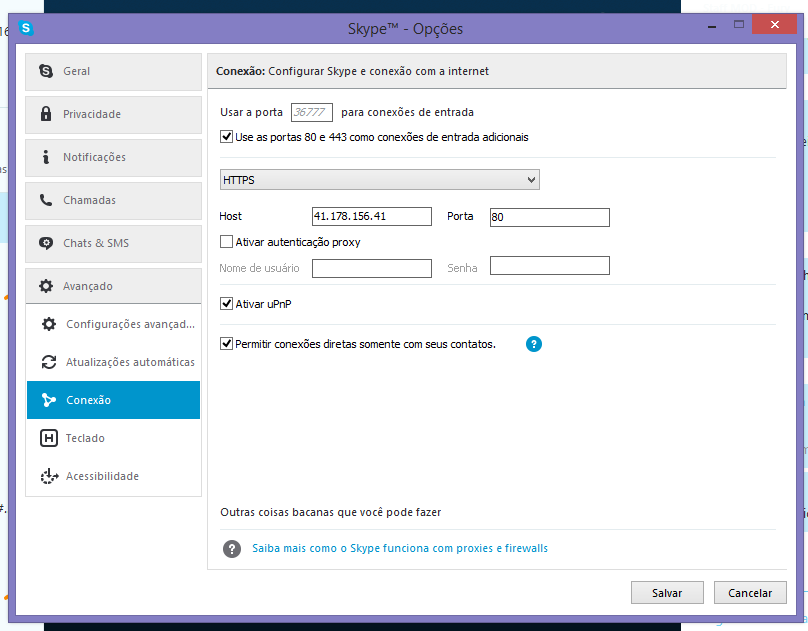Click the Senha password field

coord(550,266)
